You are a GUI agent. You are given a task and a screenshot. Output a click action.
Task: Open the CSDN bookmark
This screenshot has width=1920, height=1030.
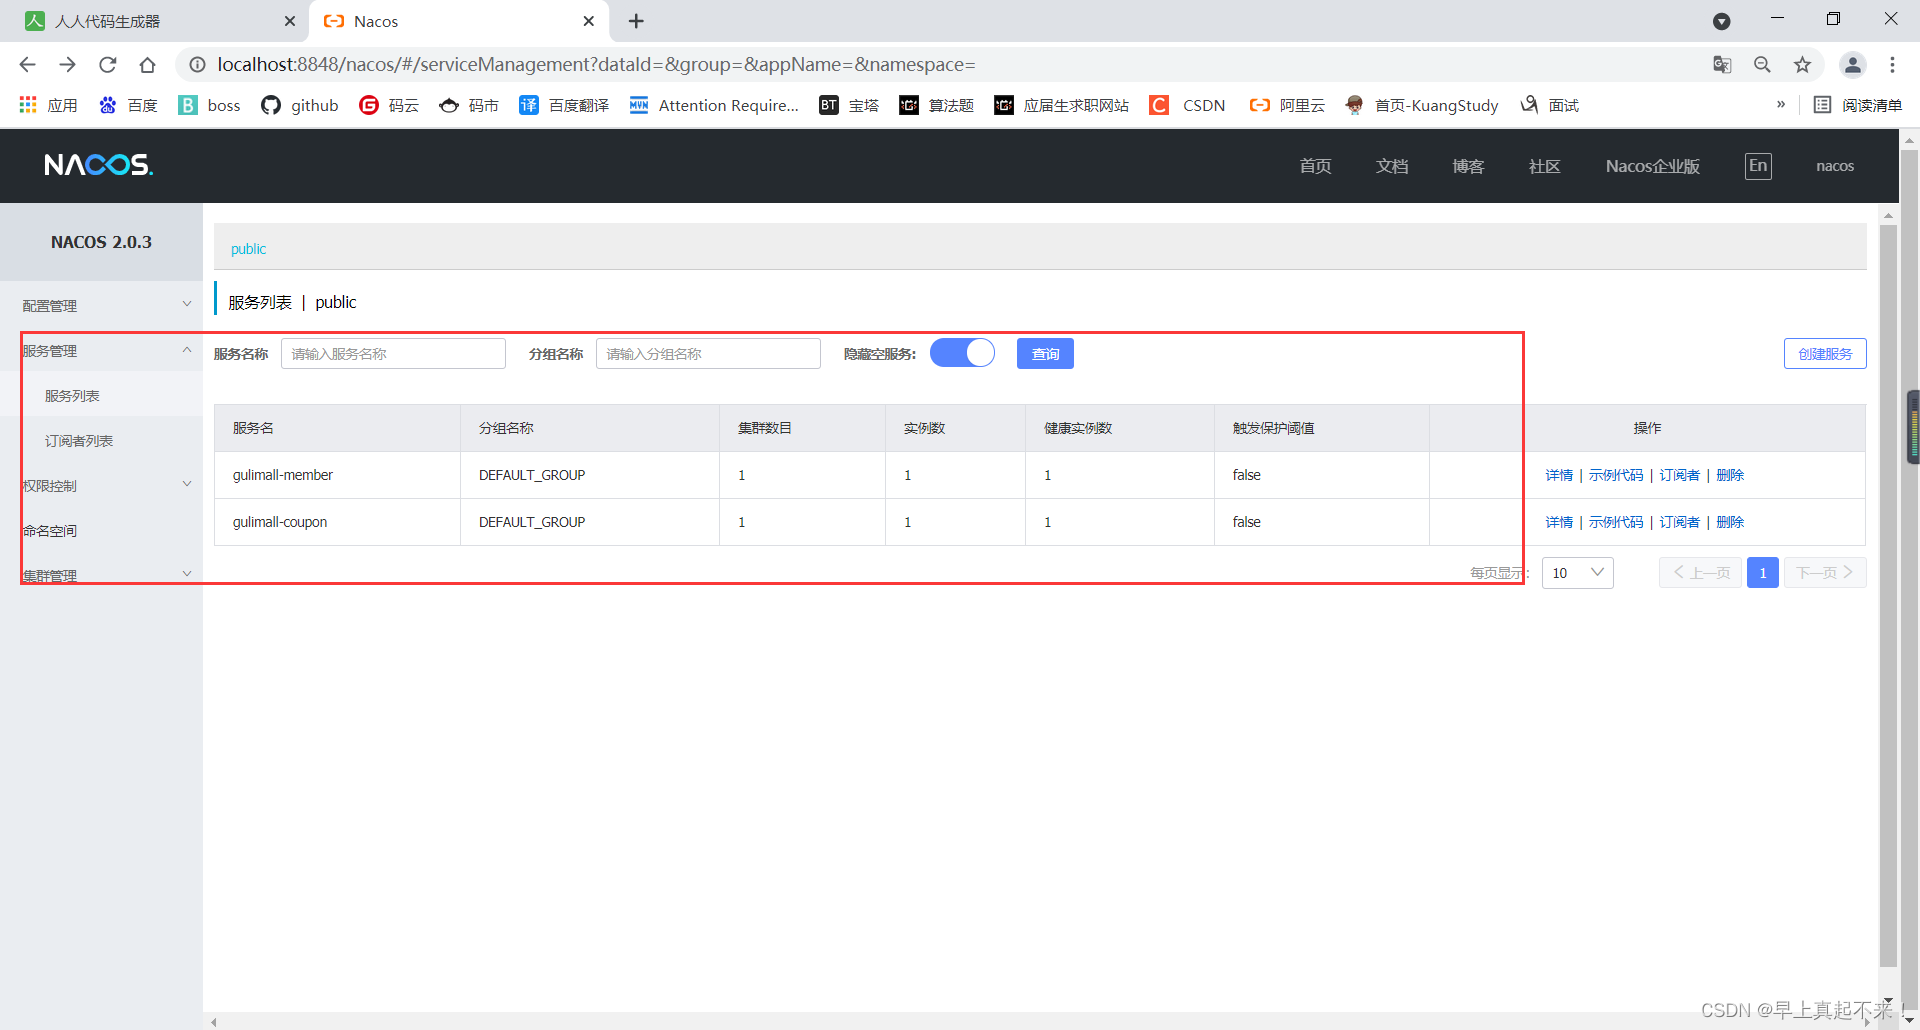(1187, 105)
